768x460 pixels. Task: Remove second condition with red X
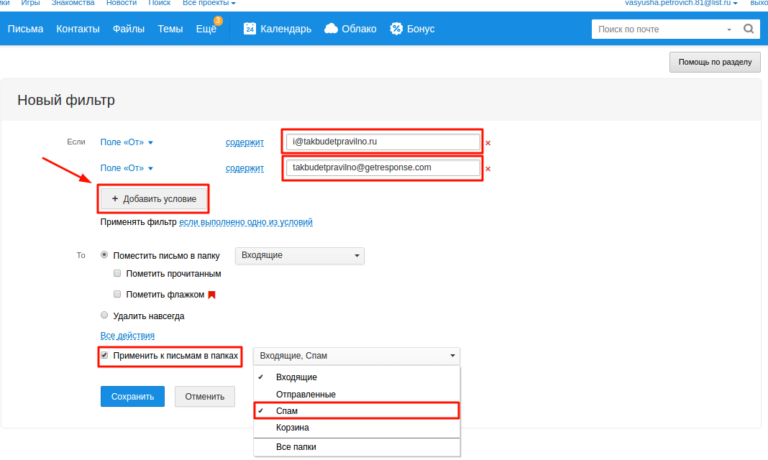[x=488, y=169]
